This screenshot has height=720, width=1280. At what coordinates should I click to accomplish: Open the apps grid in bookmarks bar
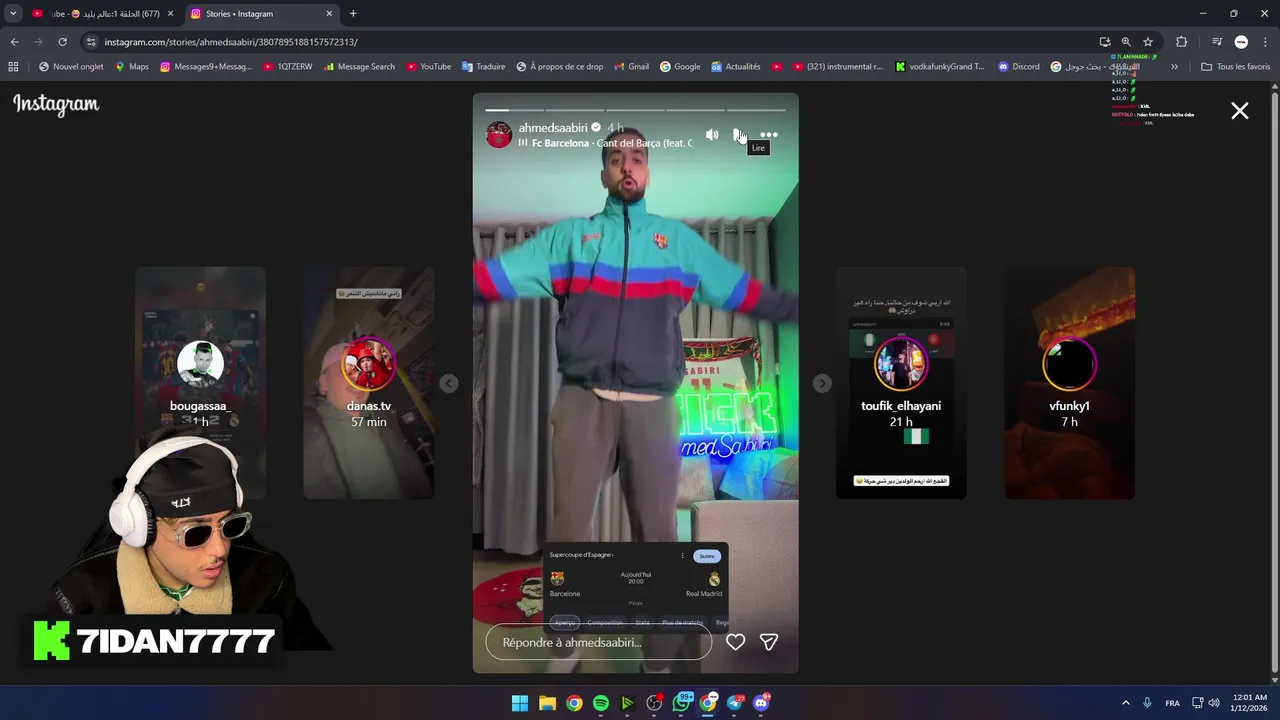point(13,67)
